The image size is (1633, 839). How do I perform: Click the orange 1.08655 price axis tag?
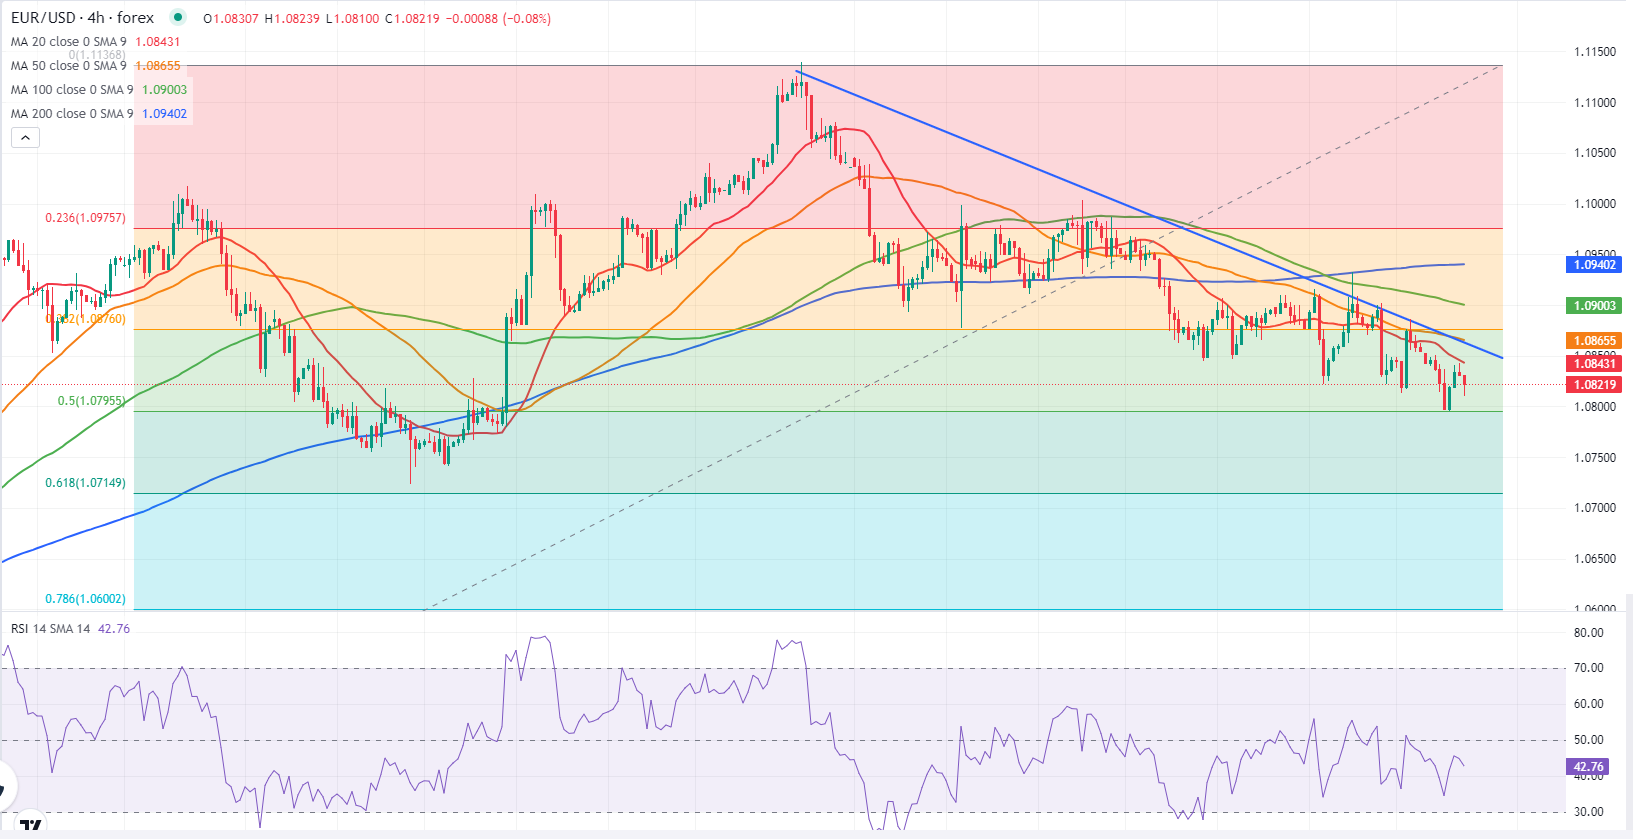coord(1595,341)
